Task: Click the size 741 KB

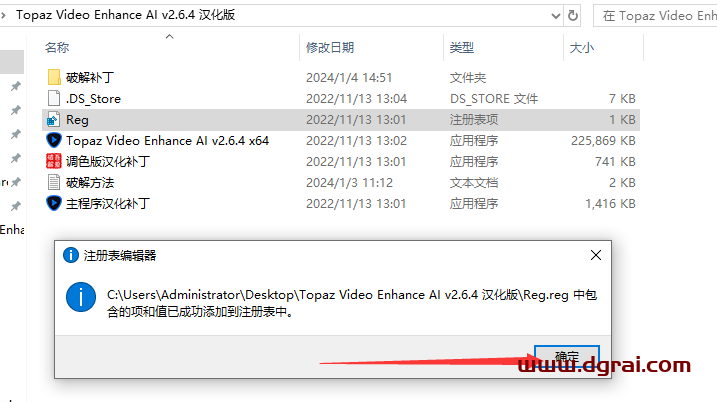Action: click(x=615, y=162)
